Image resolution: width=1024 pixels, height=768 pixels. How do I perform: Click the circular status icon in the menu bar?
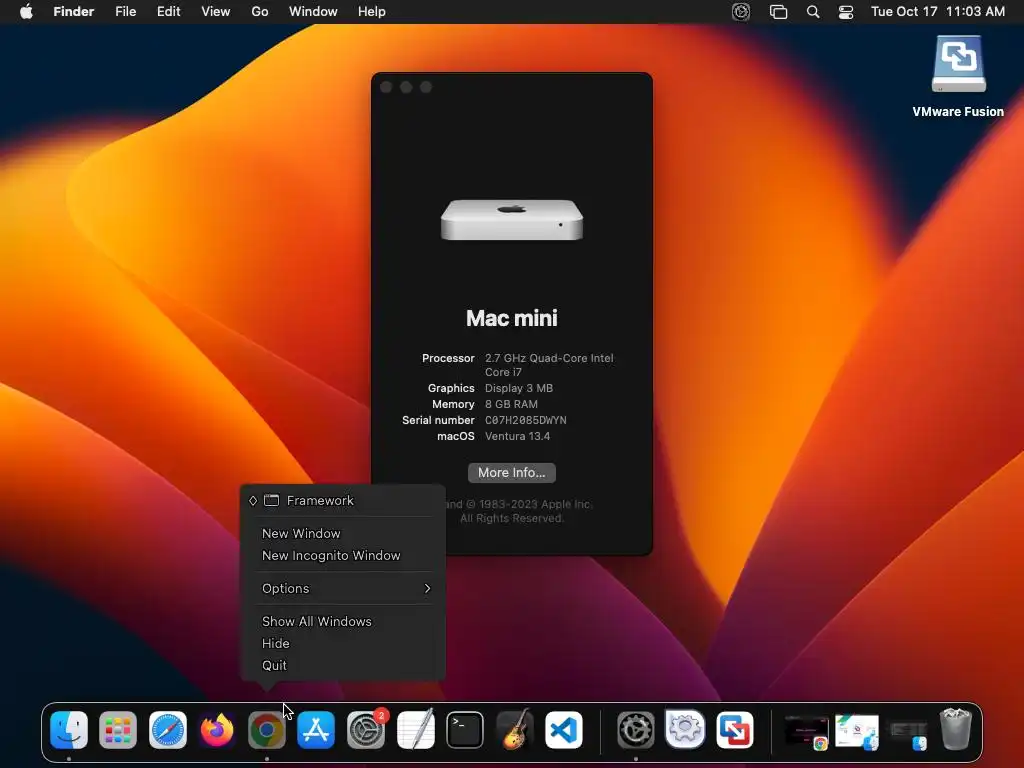point(741,12)
